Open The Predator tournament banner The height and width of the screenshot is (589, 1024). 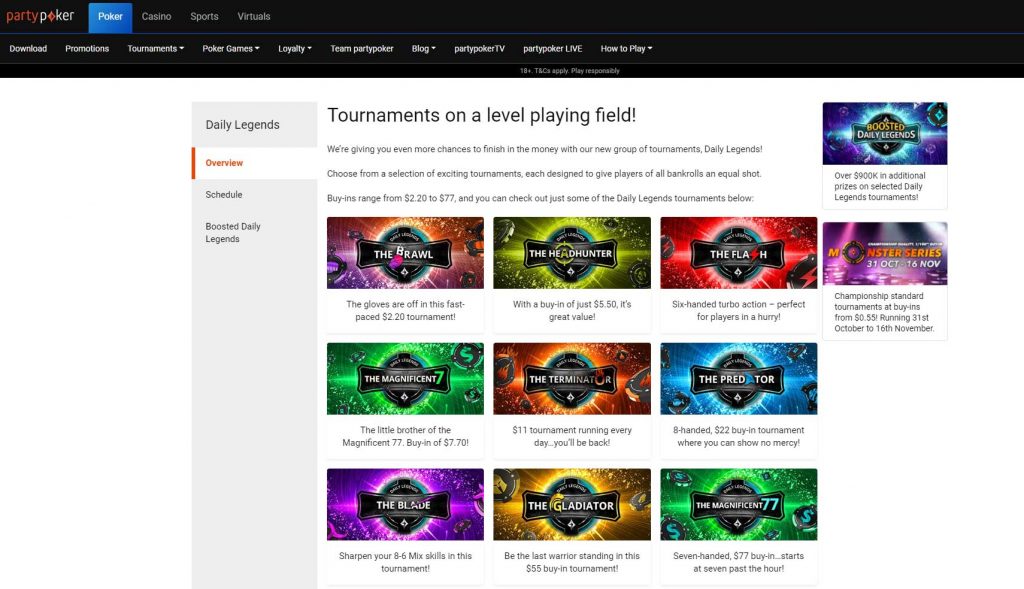(x=739, y=379)
